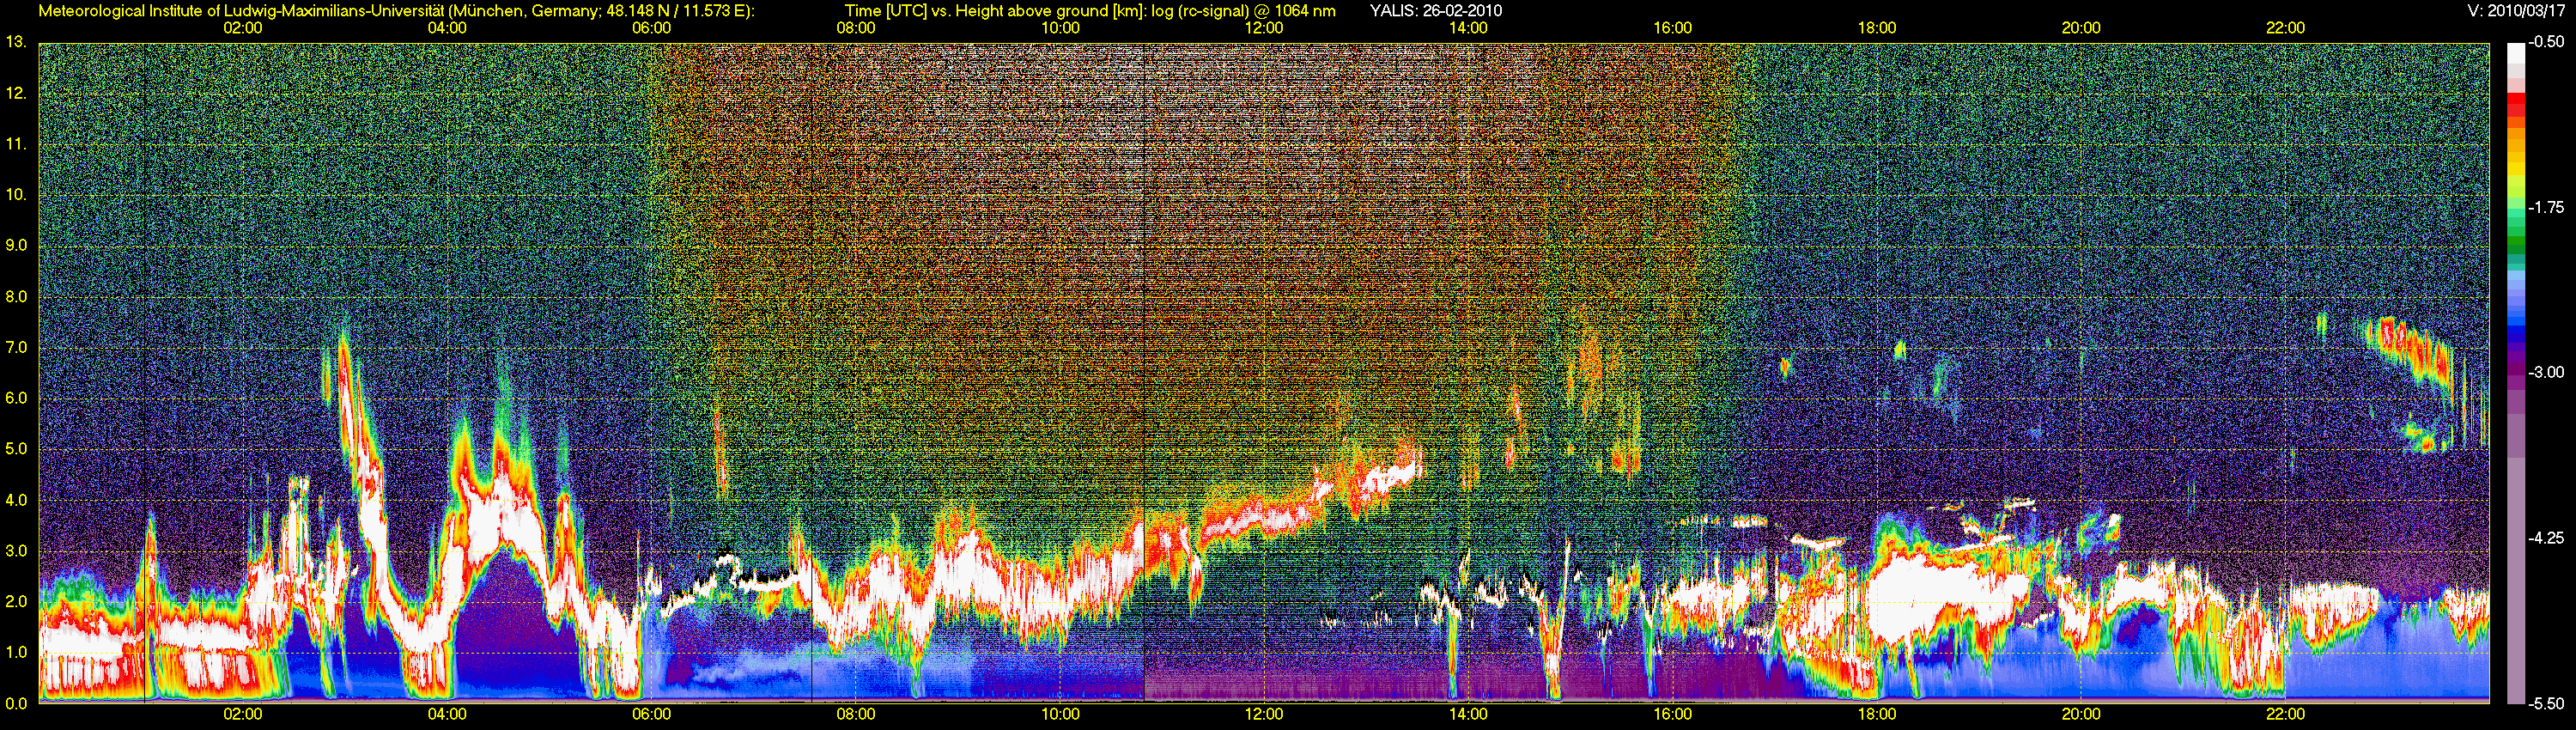Viewport: 2576px width, 730px height.
Task: Click the '16:00' label on the top time axis
Action: 1673,28
